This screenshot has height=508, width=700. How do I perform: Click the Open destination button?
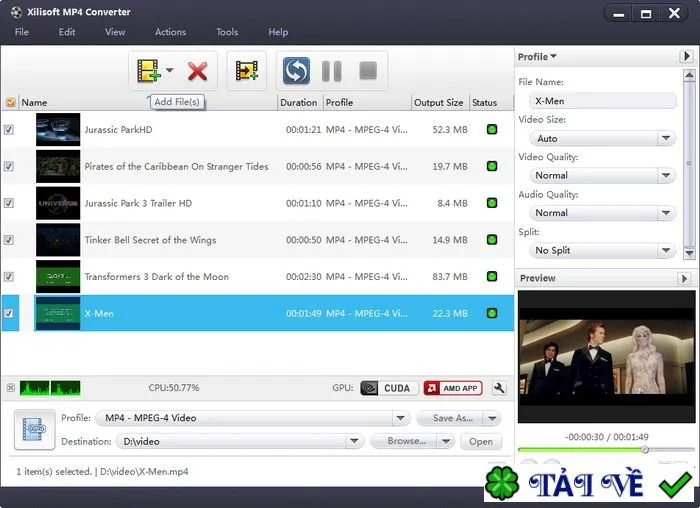tap(481, 441)
